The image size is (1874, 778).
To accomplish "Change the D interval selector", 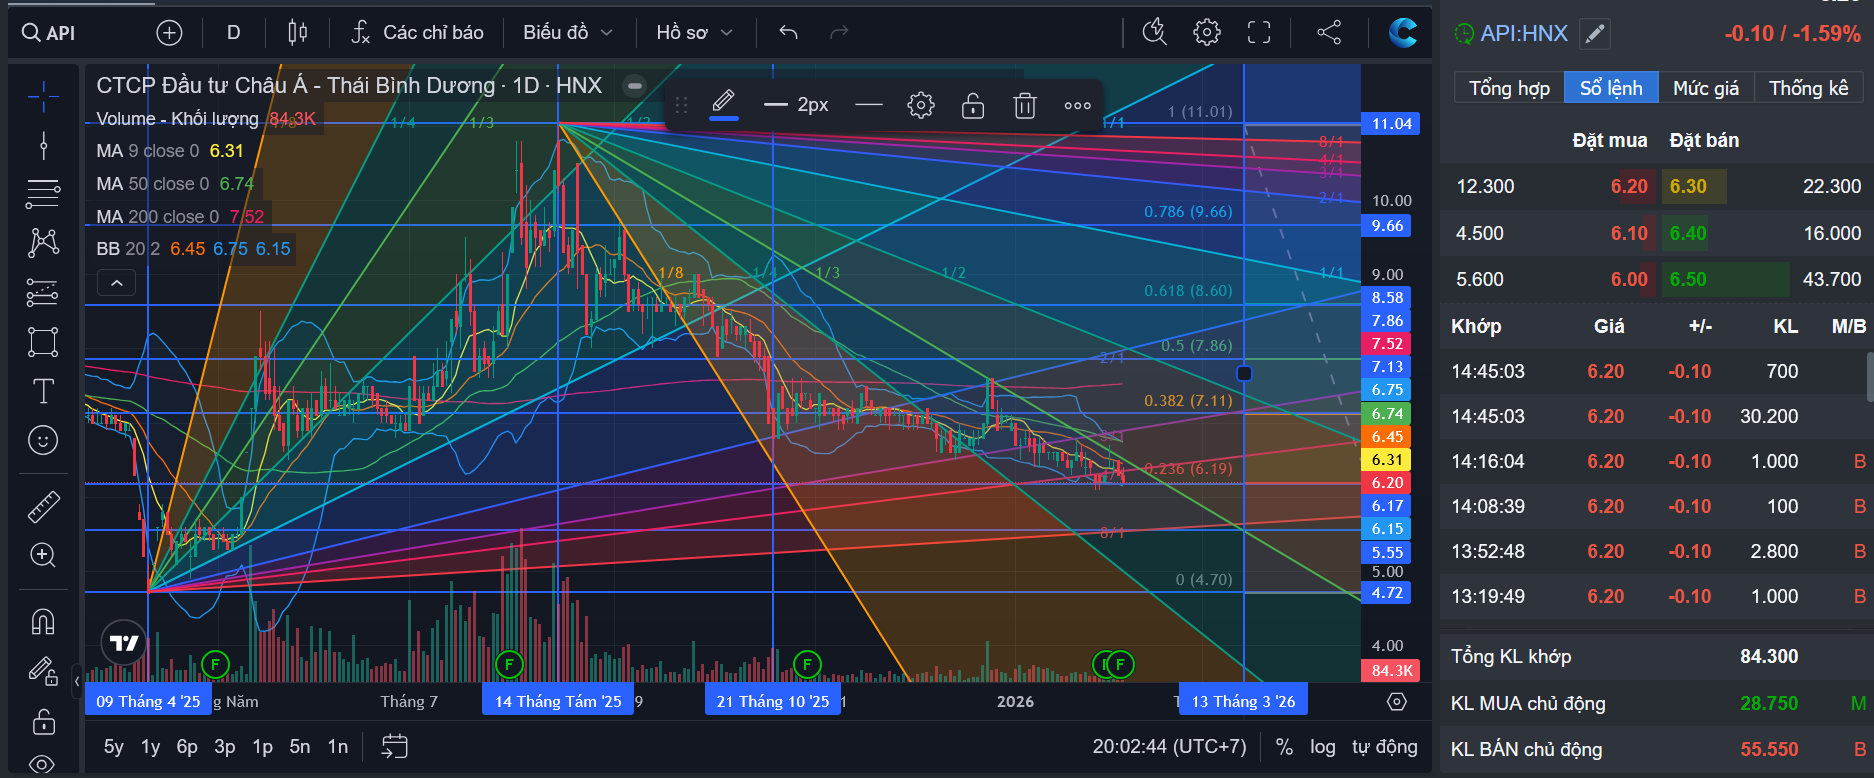I will [x=233, y=33].
